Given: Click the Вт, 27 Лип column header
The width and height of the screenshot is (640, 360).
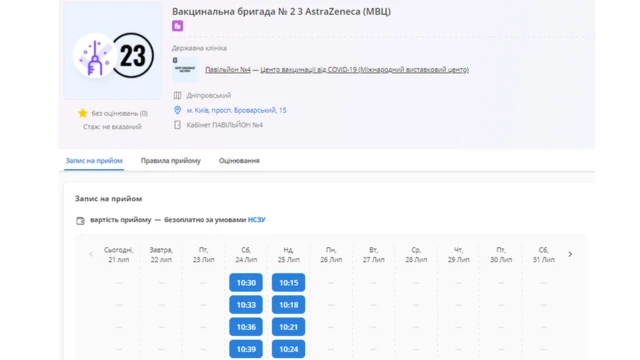Looking at the screenshot, I should (373, 255).
